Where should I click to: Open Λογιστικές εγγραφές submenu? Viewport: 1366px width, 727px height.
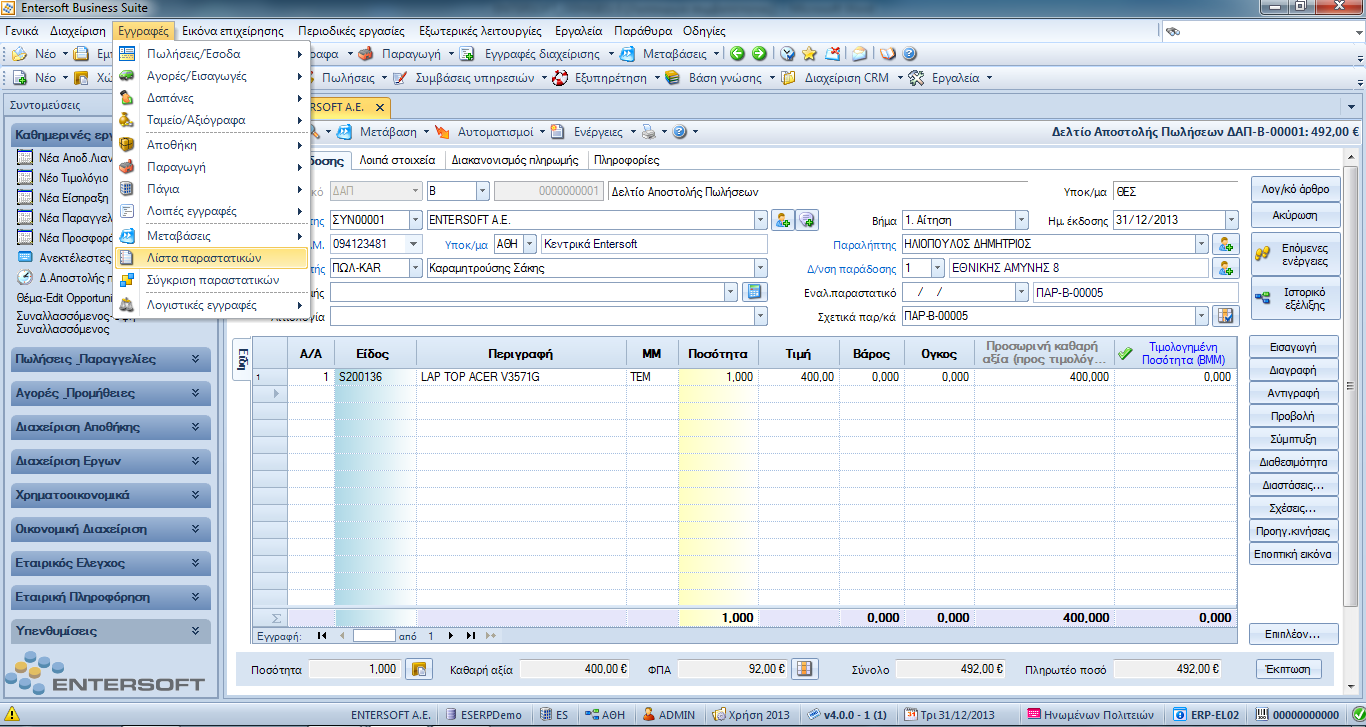tap(210, 305)
